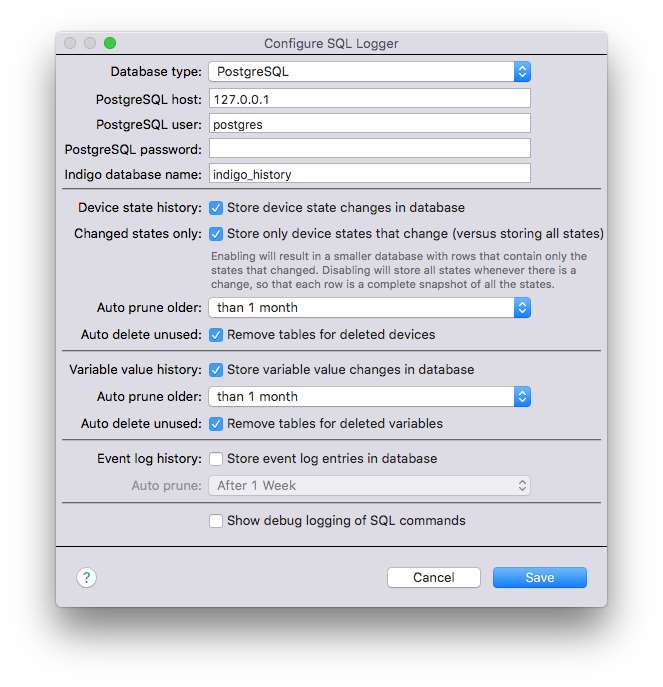Uncheck Store only device states that change
Viewport: 663px width, 687px height.
(x=216, y=234)
